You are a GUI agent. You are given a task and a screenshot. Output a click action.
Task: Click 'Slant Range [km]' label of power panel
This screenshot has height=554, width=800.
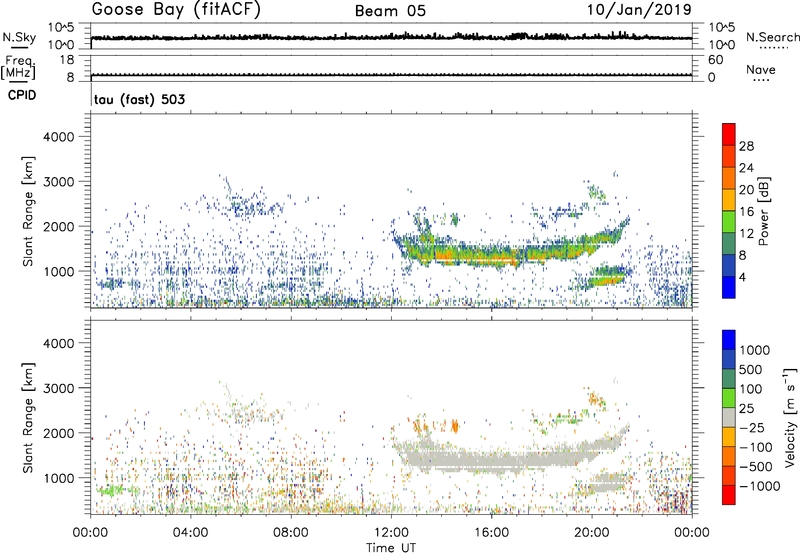click(x=28, y=211)
